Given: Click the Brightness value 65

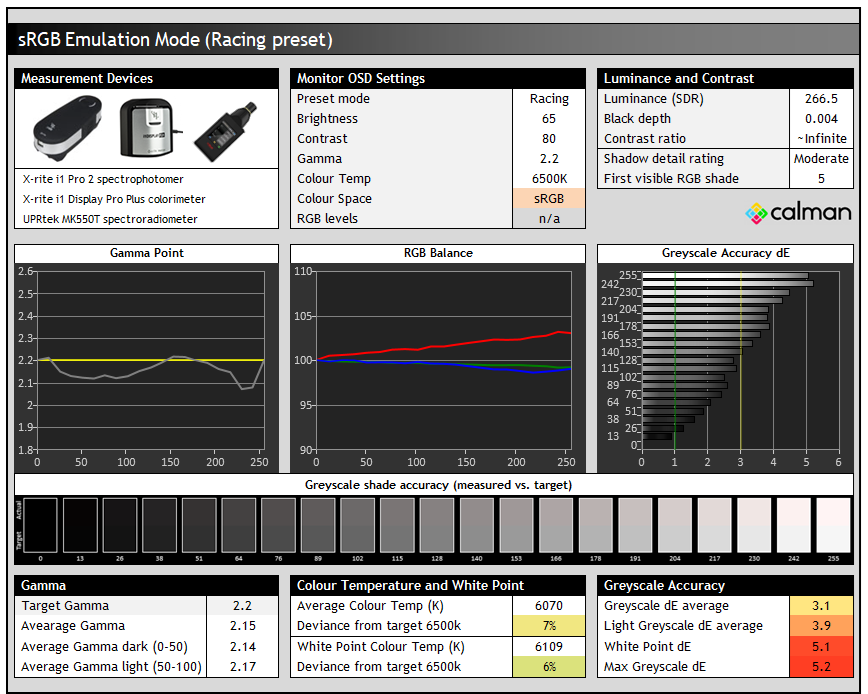Looking at the screenshot, I should [548, 119].
